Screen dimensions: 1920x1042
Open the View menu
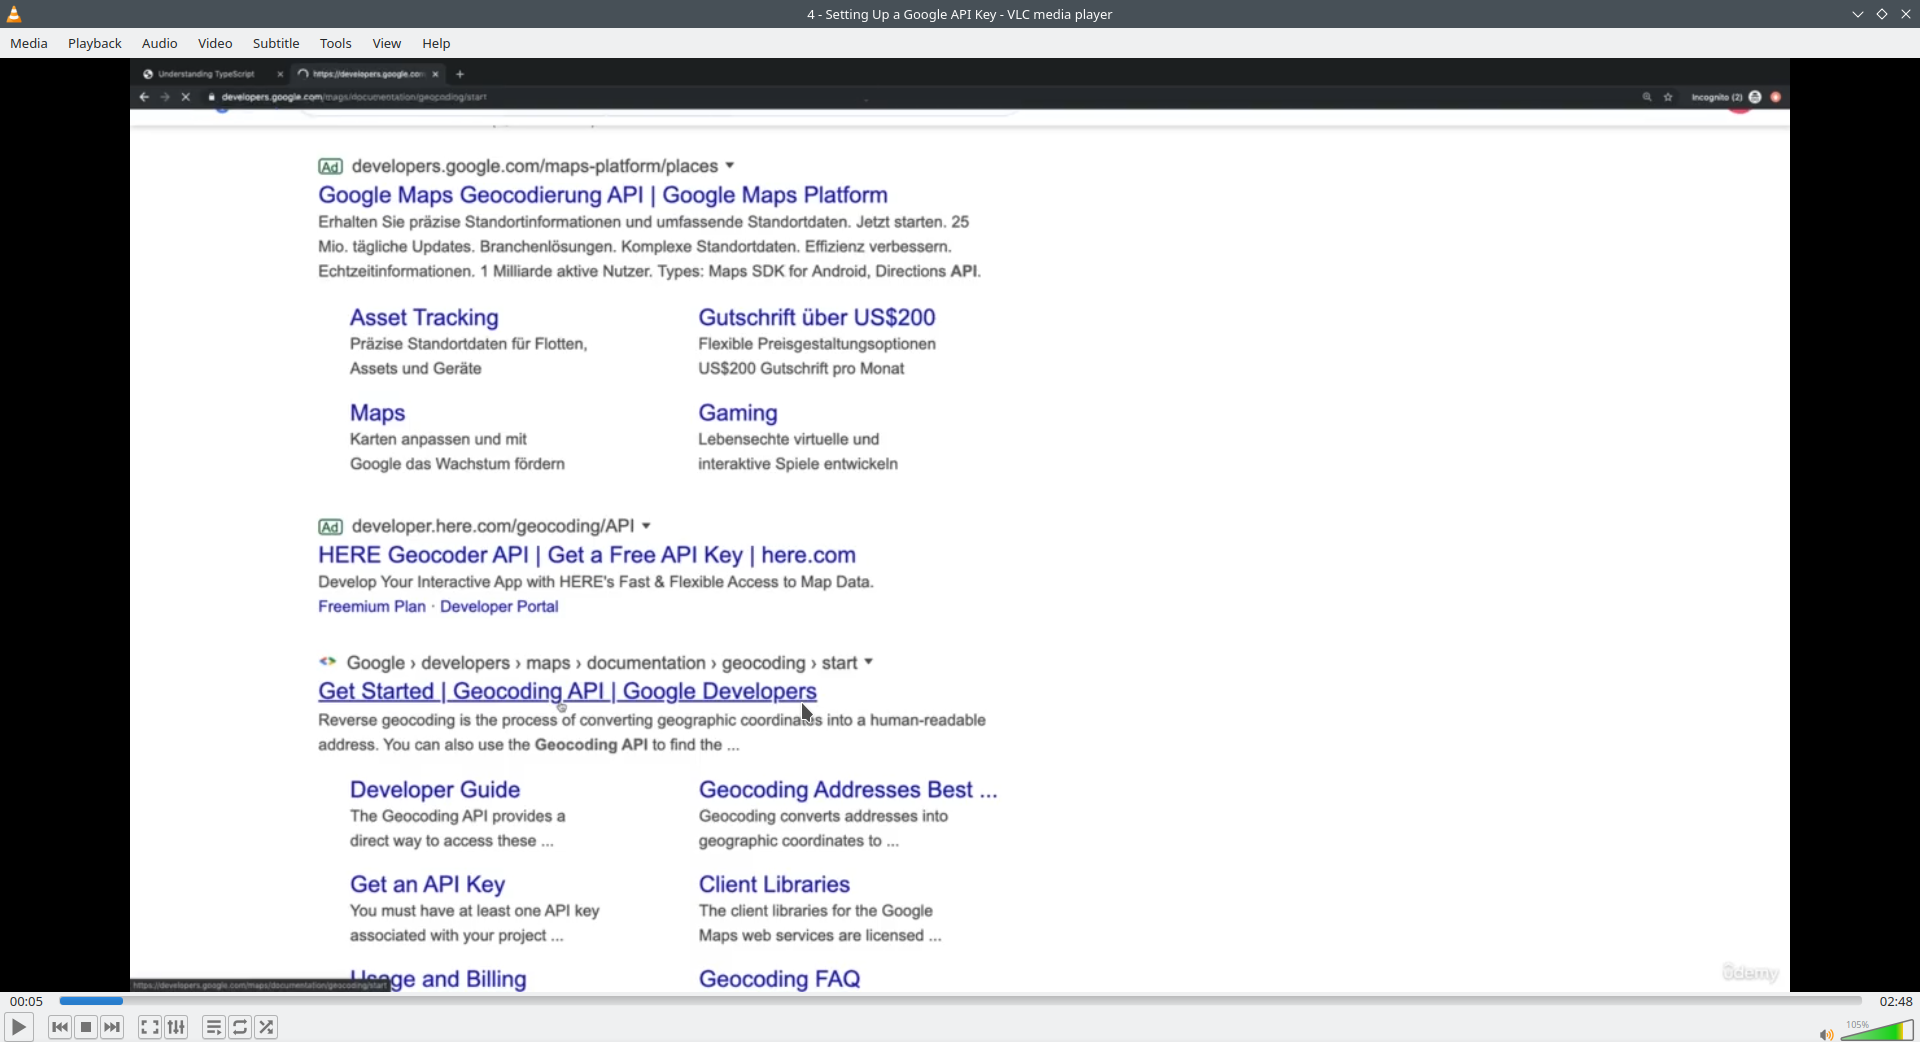pyautogui.click(x=387, y=43)
